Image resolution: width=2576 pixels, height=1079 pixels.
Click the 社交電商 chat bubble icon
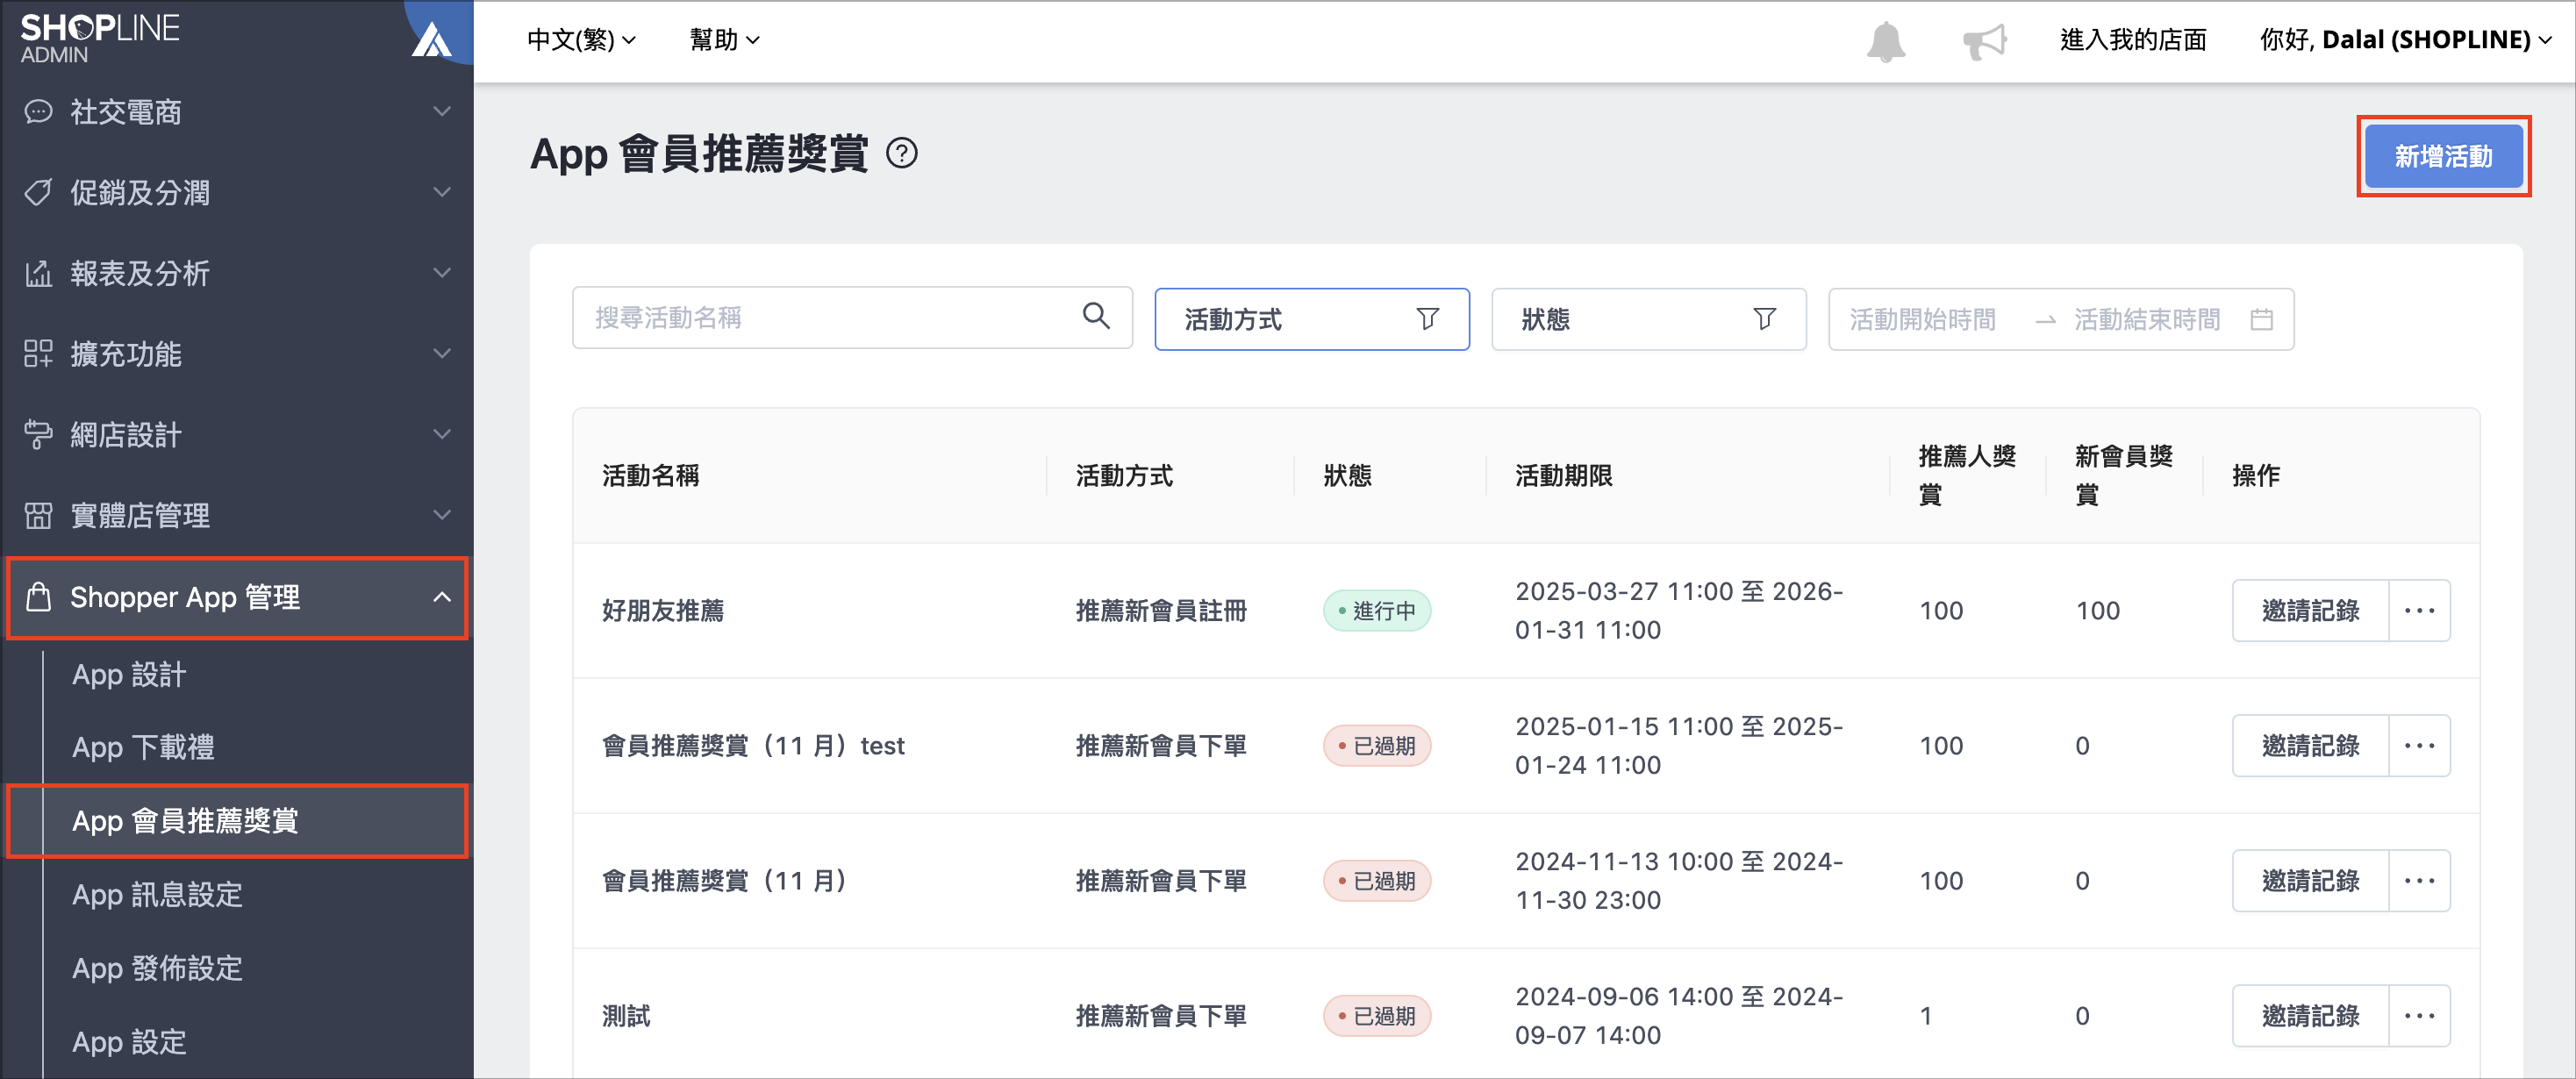(38, 112)
